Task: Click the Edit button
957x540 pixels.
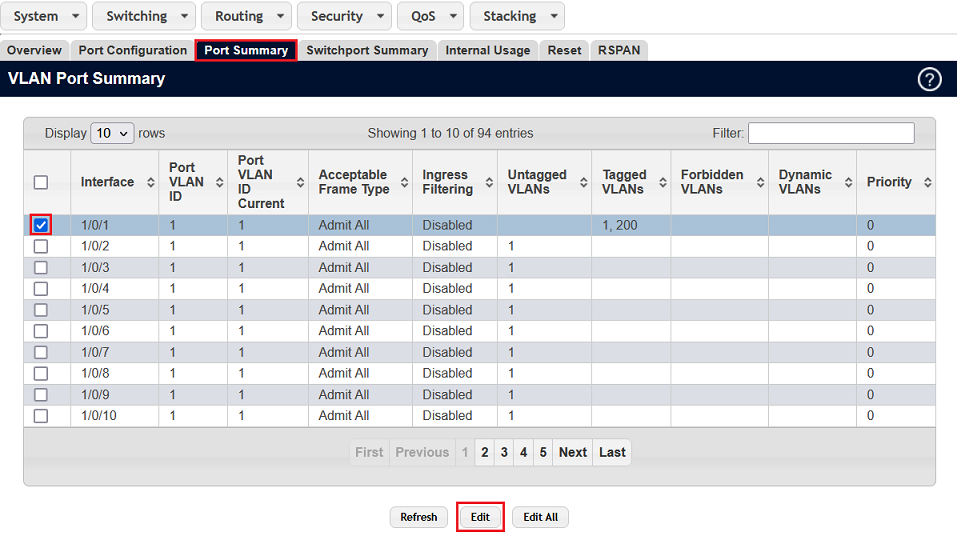Action: click(480, 517)
